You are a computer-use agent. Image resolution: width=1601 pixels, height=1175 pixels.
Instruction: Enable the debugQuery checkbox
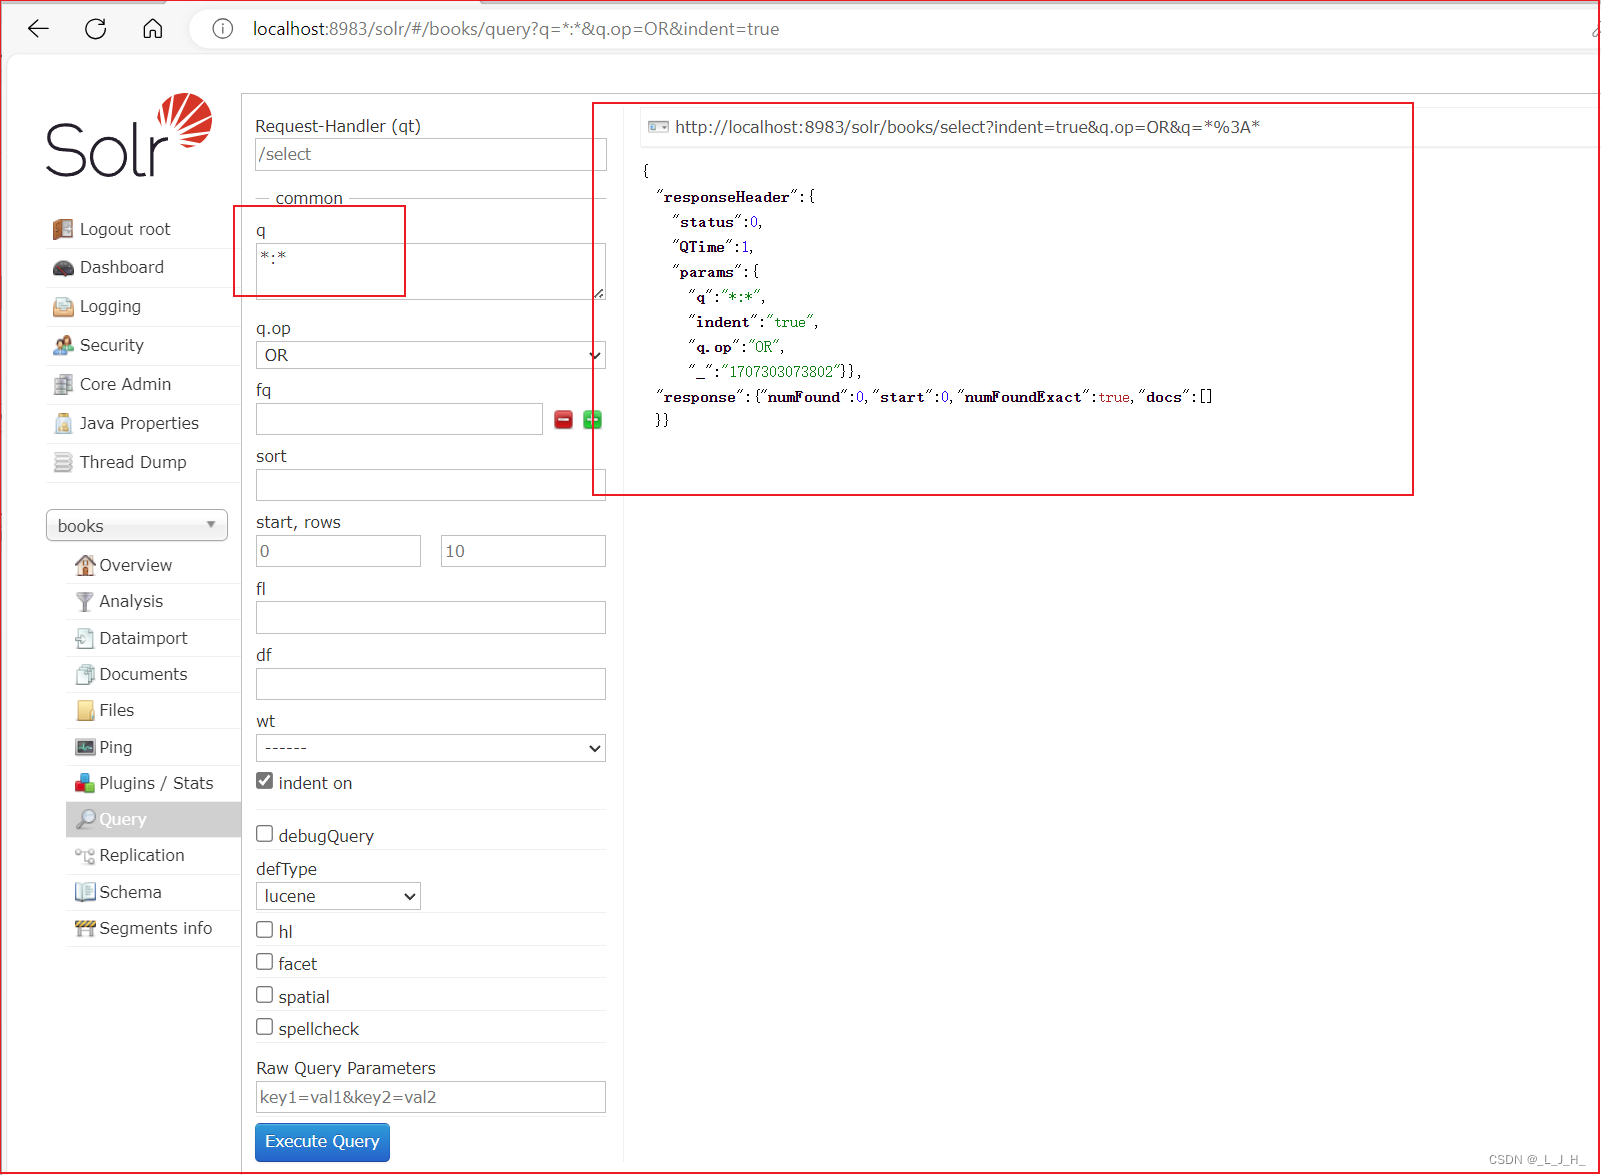[265, 834]
